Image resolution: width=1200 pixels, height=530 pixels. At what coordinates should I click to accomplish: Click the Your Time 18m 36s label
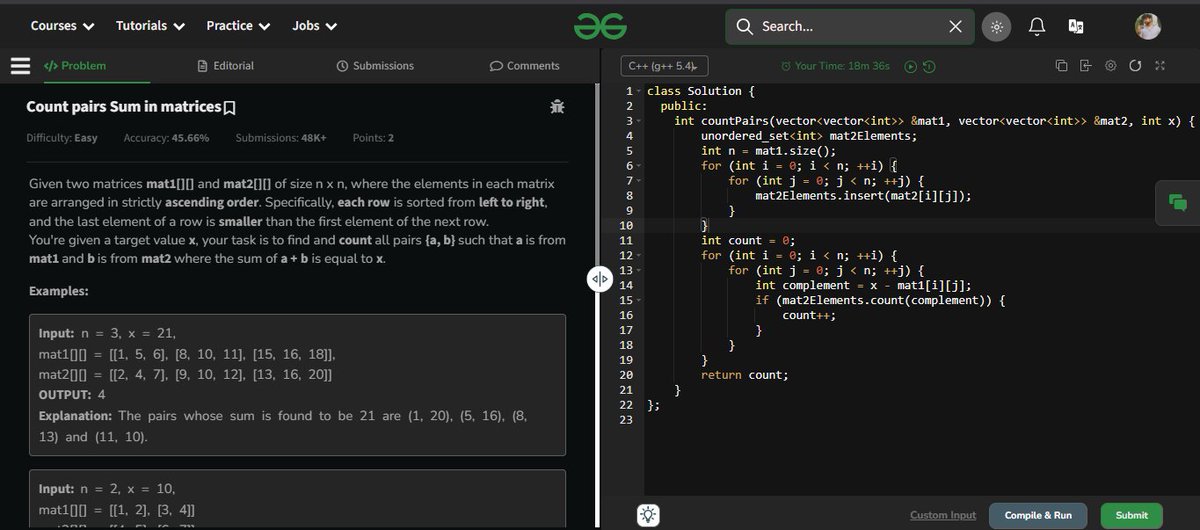click(834, 66)
